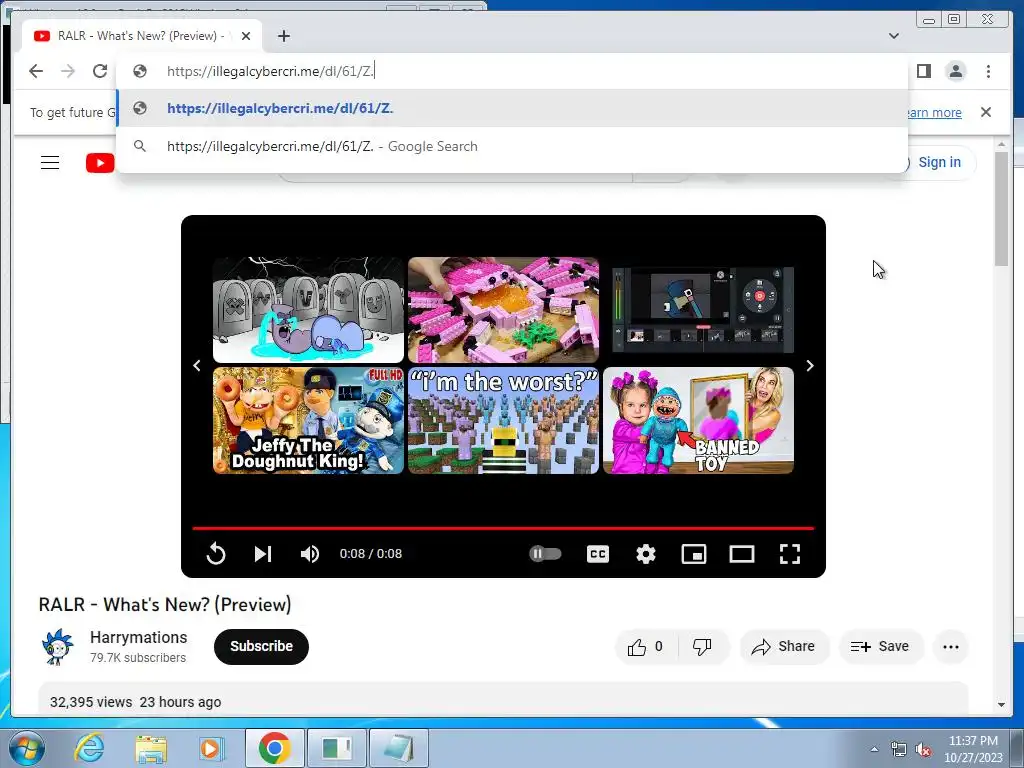Image resolution: width=1024 pixels, height=768 pixels.
Task: Like the video
Action: [645, 647]
